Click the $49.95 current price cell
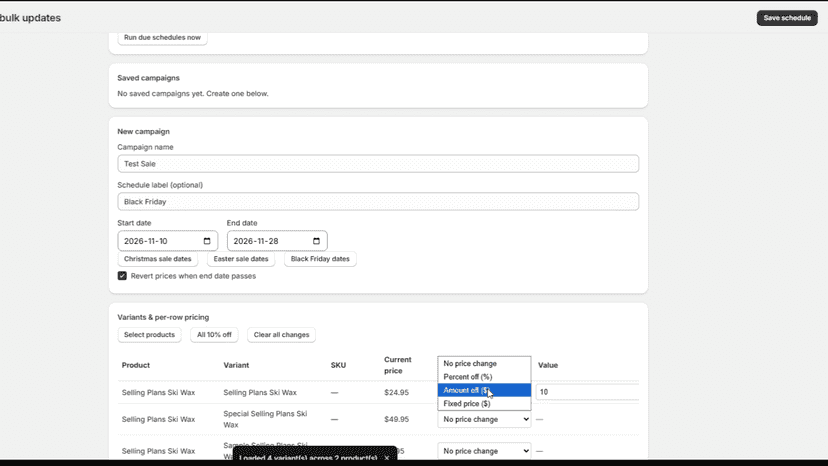The width and height of the screenshot is (828, 466). (396, 420)
